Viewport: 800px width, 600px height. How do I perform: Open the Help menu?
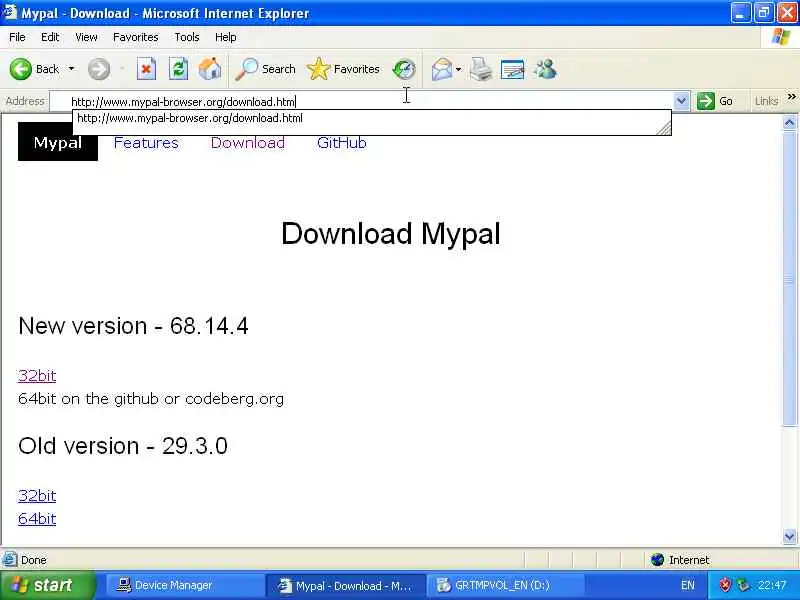225,37
